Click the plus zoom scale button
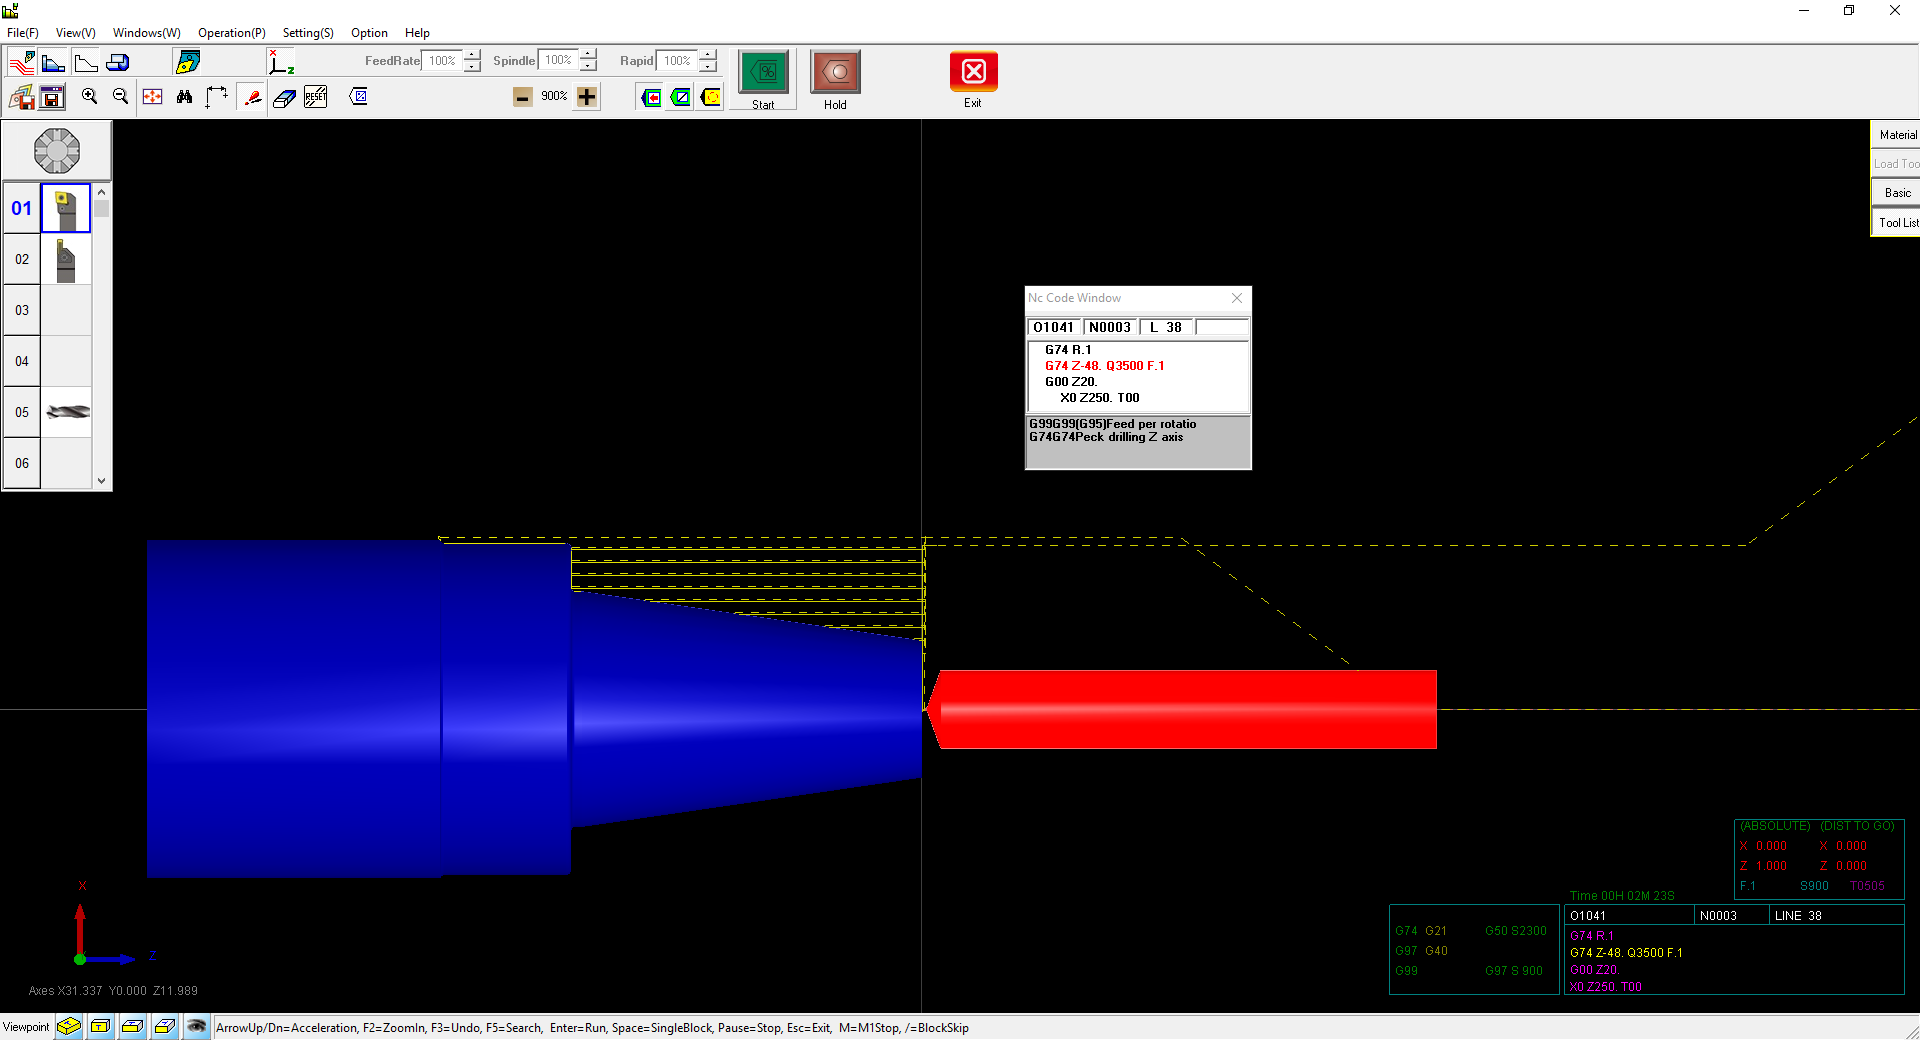The image size is (1920, 1040). (x=587, y=96)
